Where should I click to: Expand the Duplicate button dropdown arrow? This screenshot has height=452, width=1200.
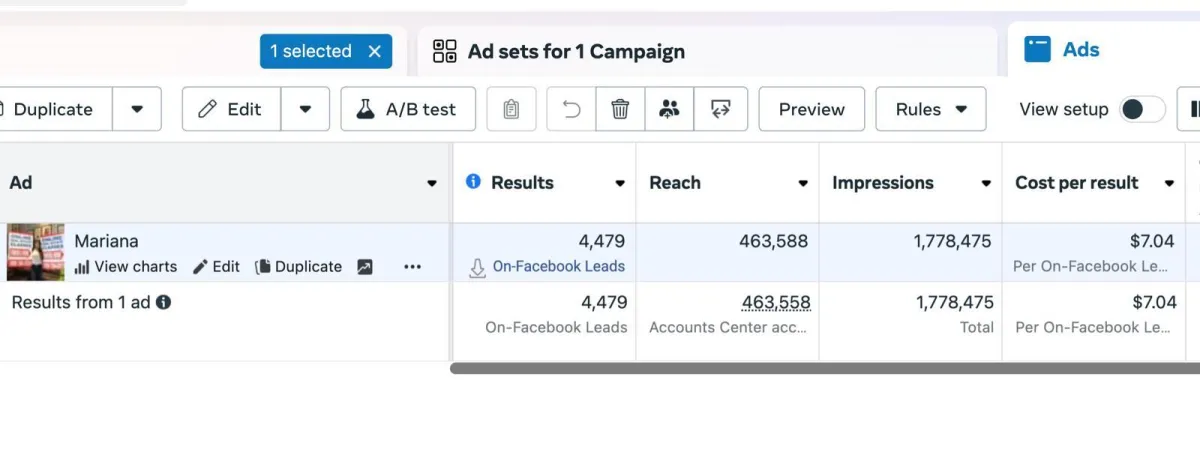(x=137, y=109)
